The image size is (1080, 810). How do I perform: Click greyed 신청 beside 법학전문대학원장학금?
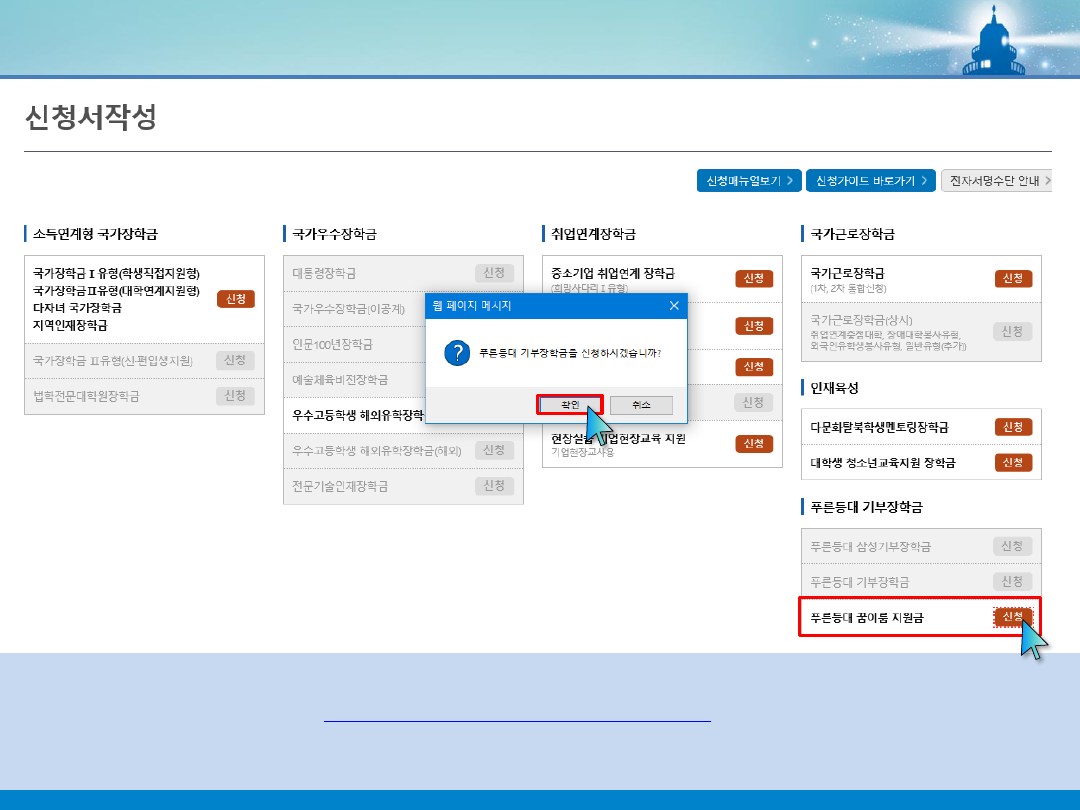point(235,396)
